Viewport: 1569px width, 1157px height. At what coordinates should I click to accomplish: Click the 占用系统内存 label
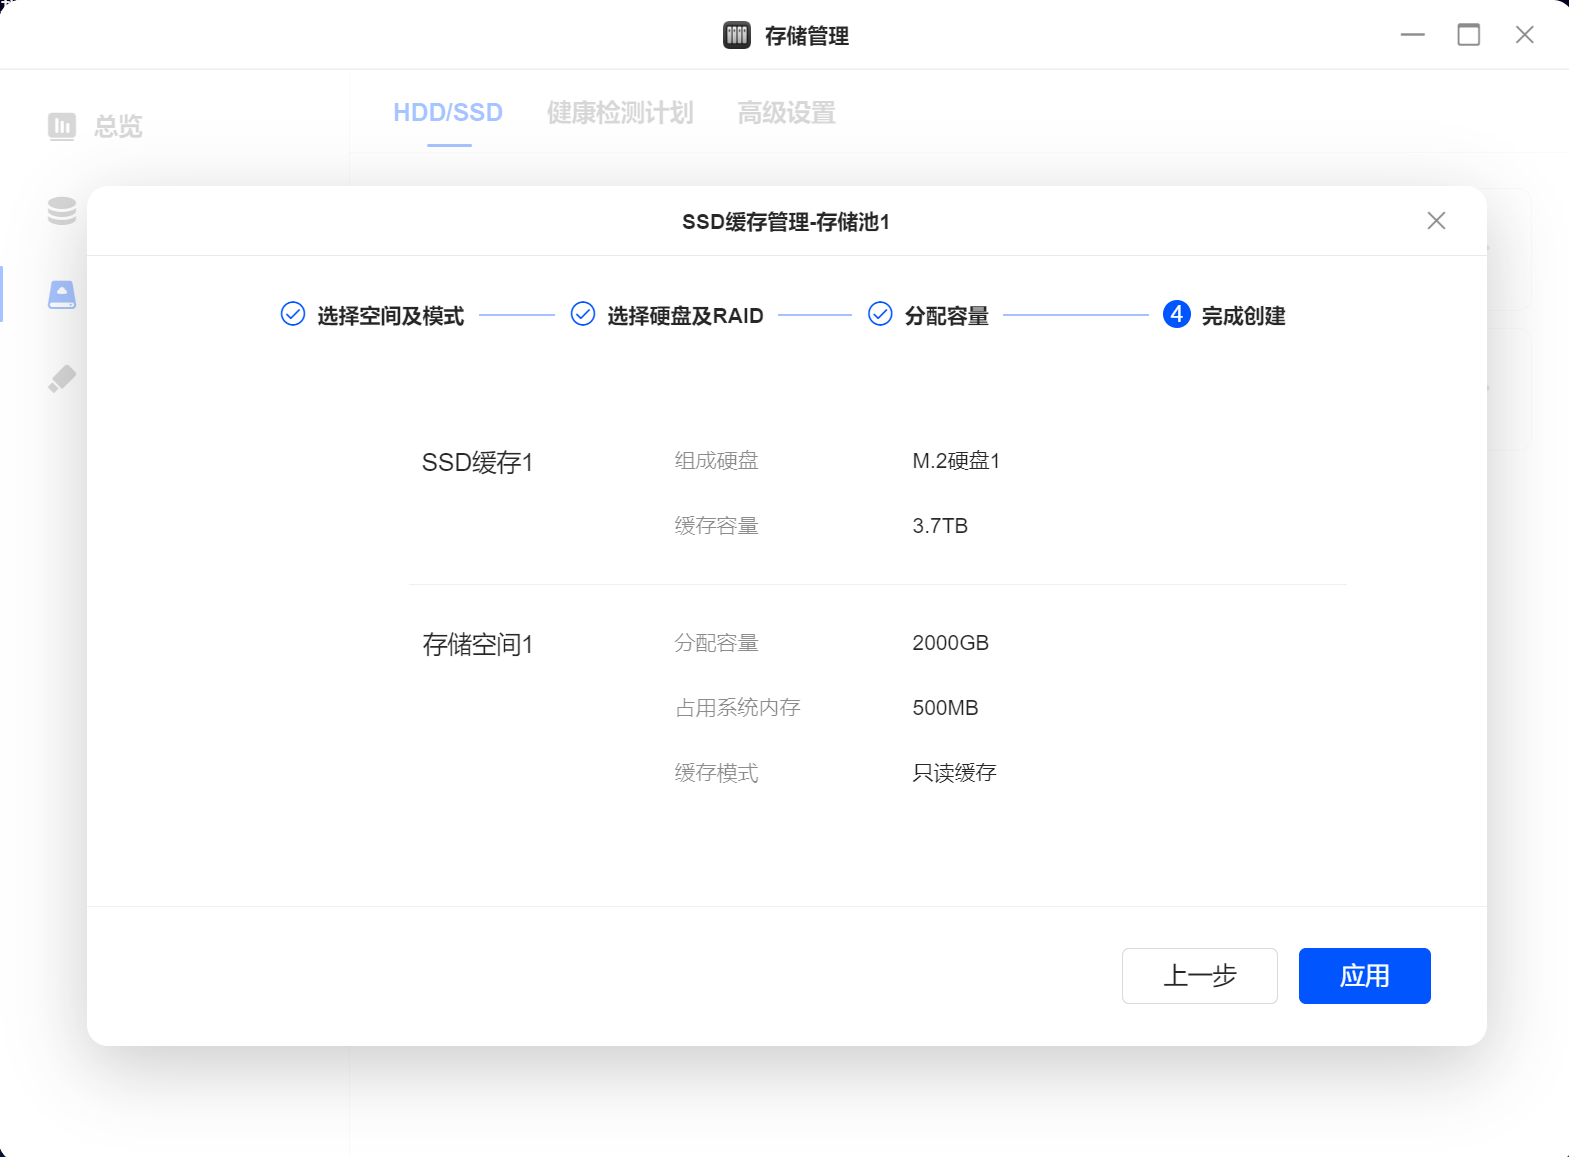pos(737,708)
